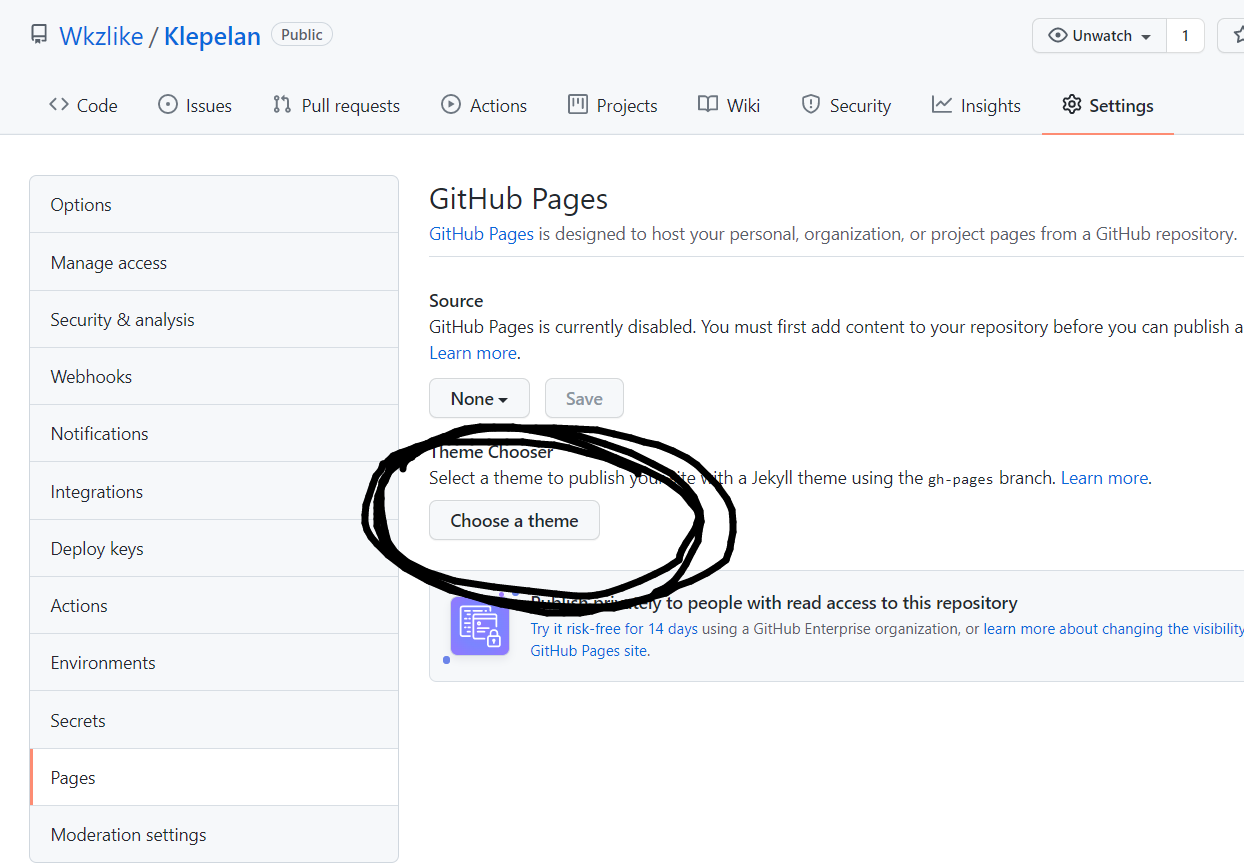The width and height of the screenshot is (1244, 866).
Task: Click the GitHub Pages heading
Action: [518, 198]
